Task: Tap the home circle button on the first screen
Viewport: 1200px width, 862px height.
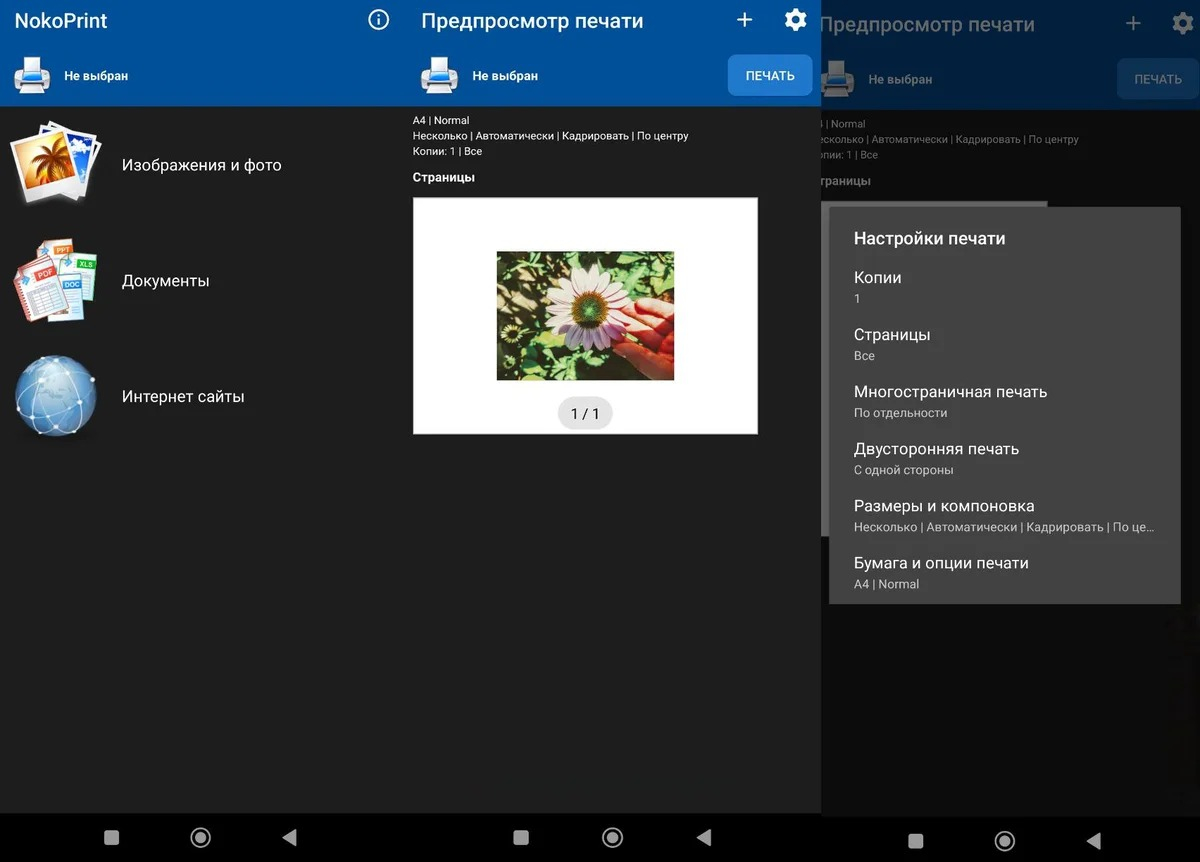Action: point(200,838)
